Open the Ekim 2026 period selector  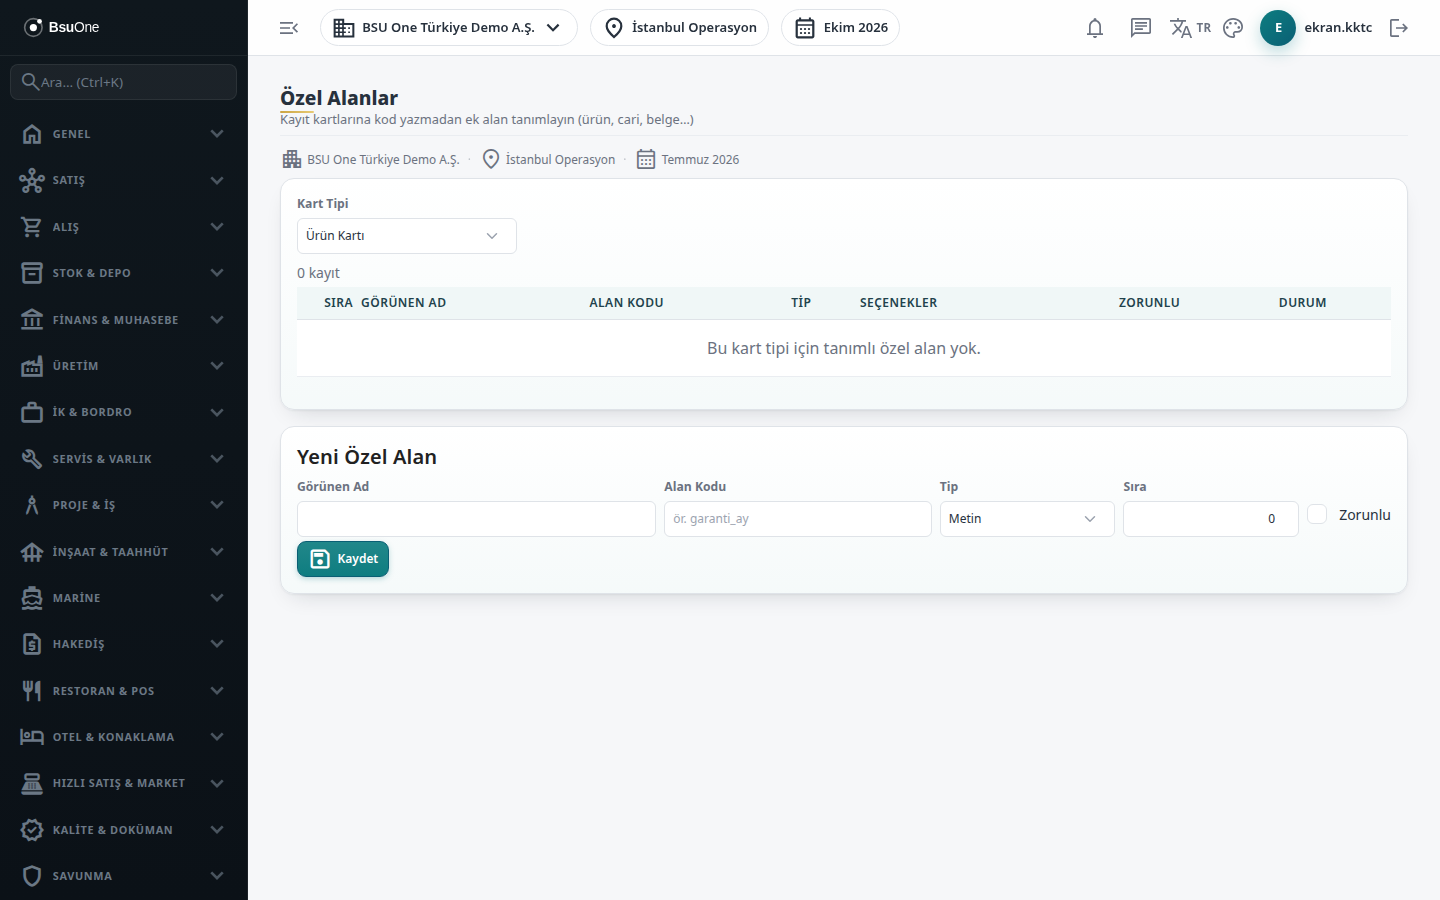coord(840,28)
